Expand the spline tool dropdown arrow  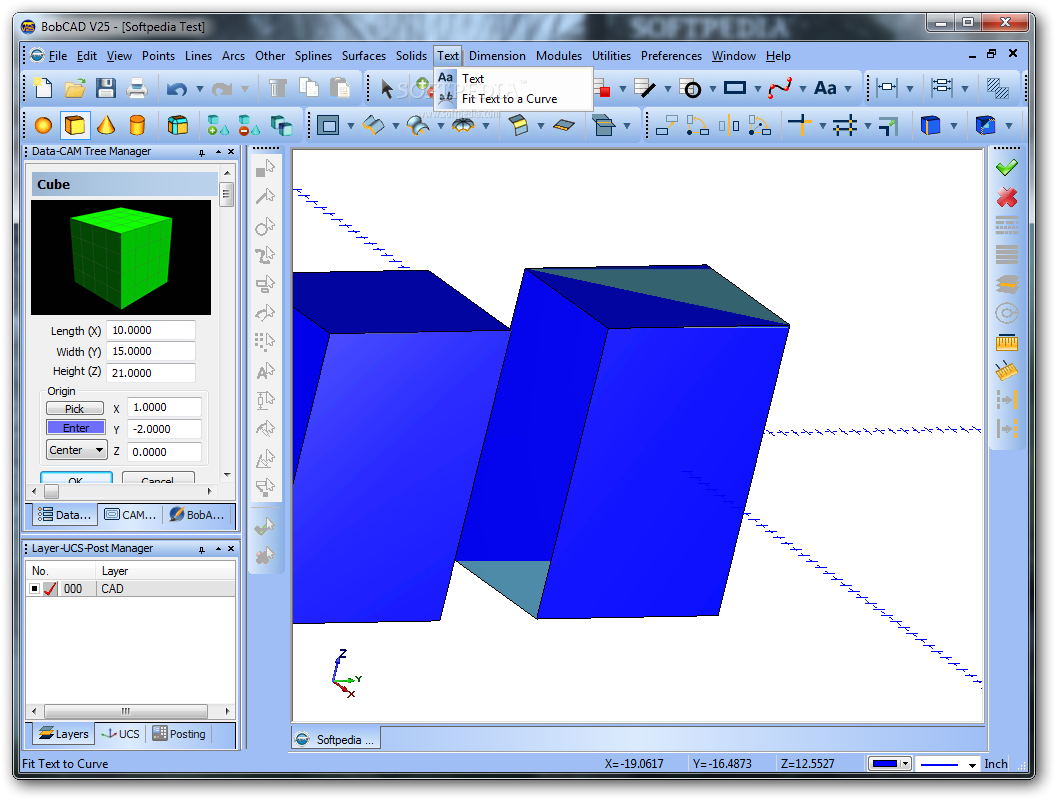click(803, 89)
